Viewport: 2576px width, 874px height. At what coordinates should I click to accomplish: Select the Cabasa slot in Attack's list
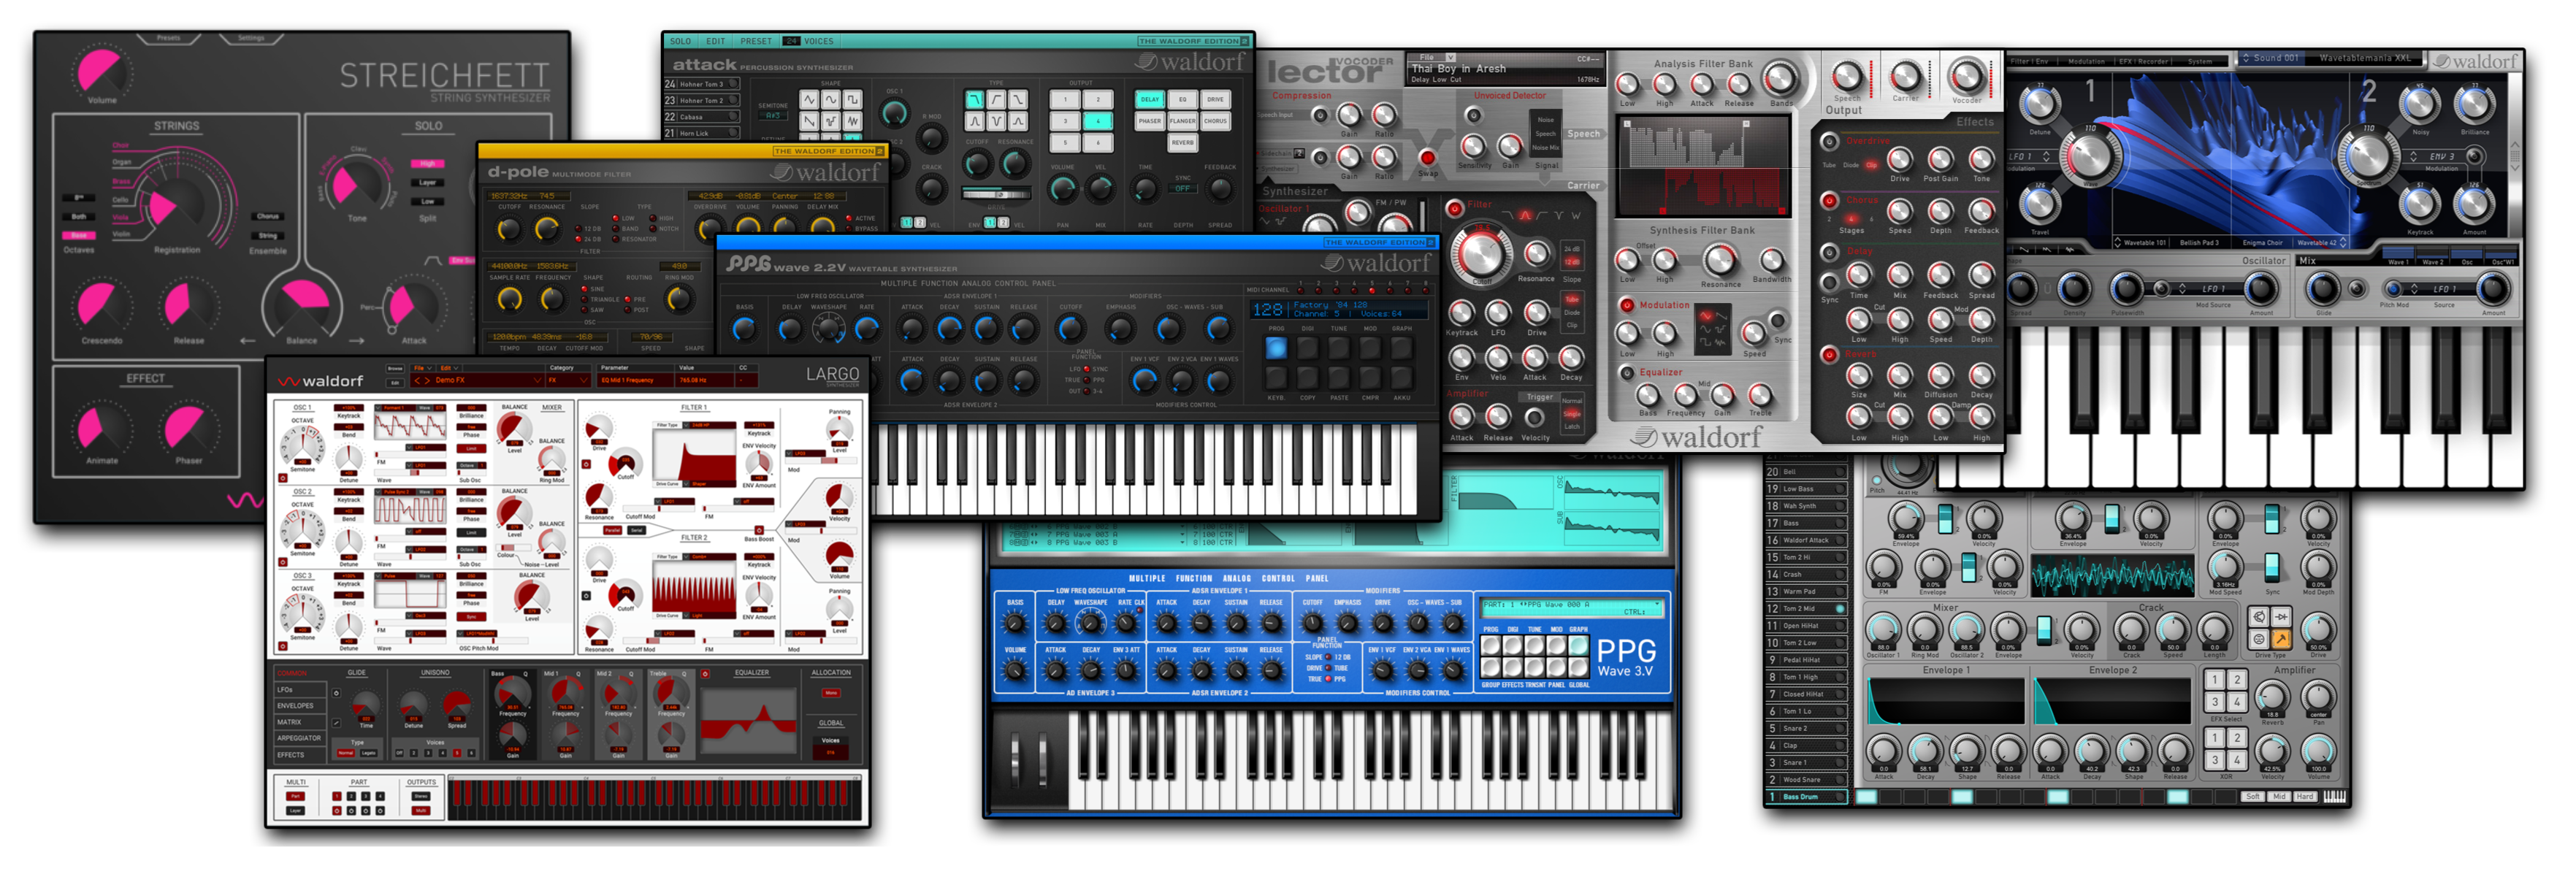click(701, 116)
